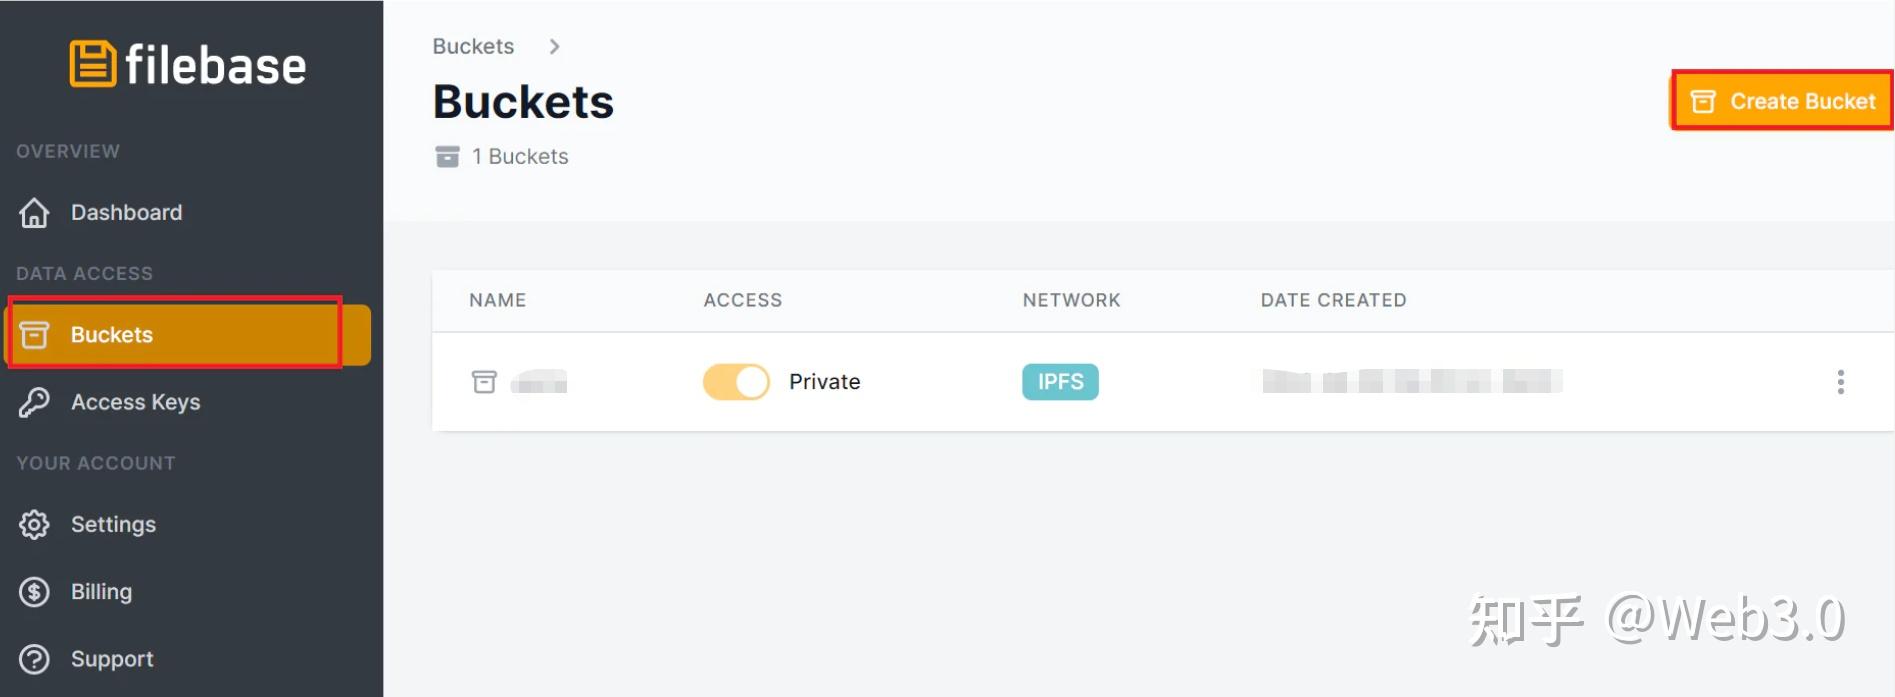Click the DATE CREATED column header
The width and height of the screenshot is (1895, 697).
[1333, 300]
